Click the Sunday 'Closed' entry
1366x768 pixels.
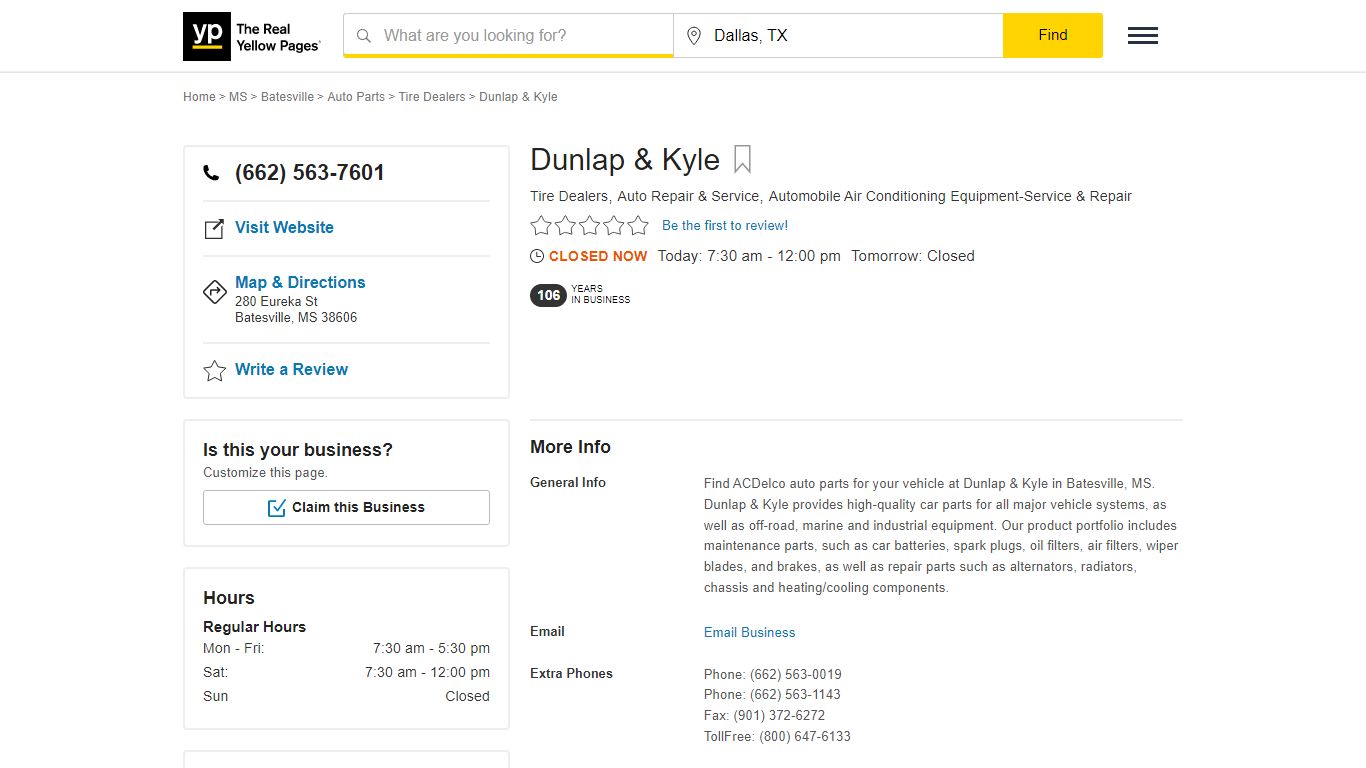tap(467, 696)
